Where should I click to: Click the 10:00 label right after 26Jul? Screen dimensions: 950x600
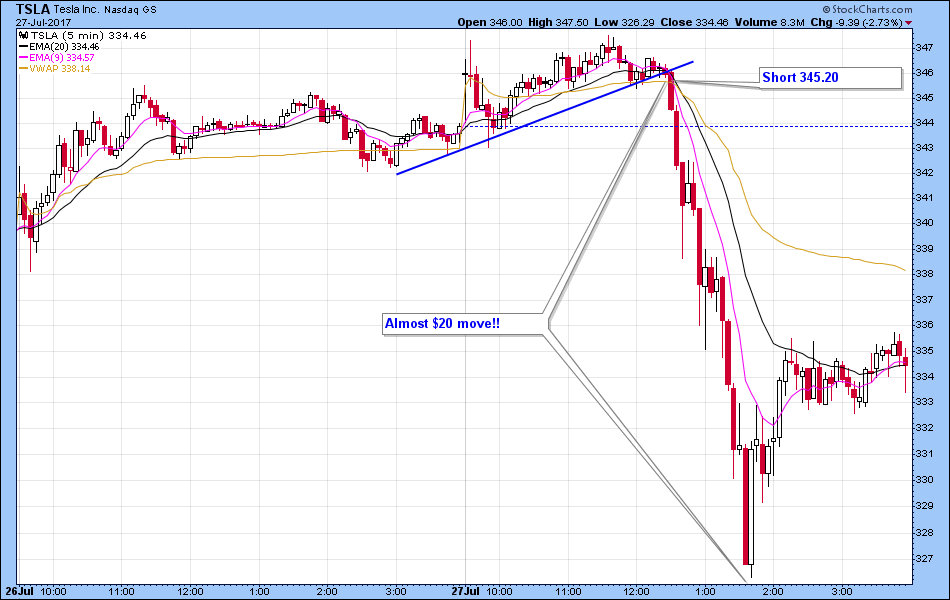[x=53, y=591]
